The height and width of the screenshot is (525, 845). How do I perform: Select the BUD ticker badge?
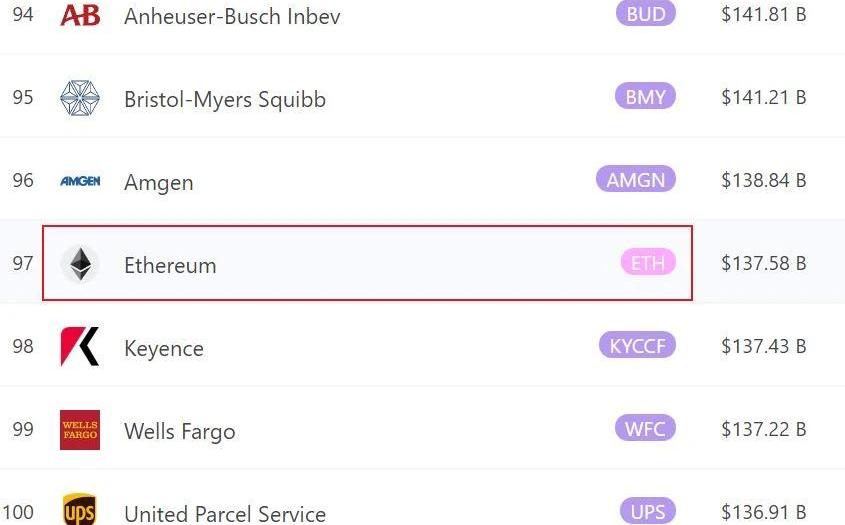tap(646, 13)
